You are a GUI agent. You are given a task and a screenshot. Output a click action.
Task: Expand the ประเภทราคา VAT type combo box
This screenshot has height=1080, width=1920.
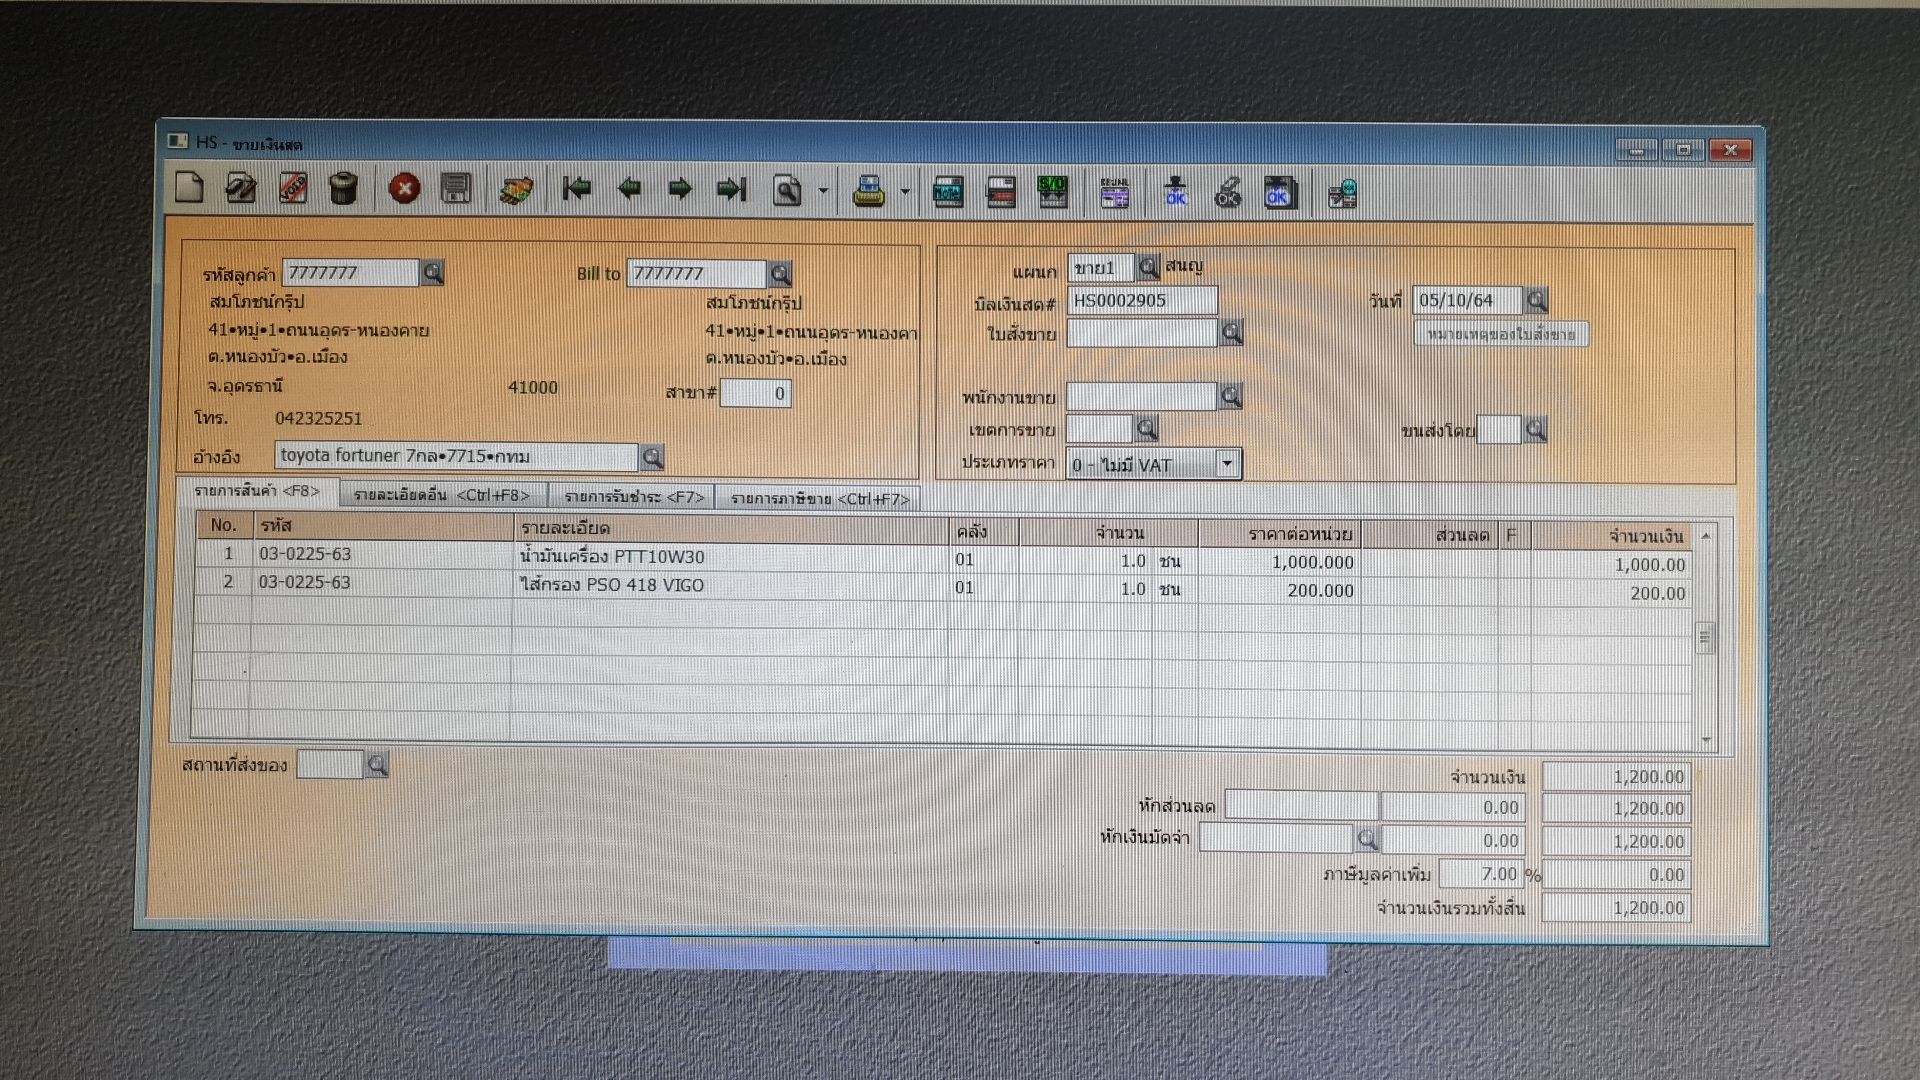(x=1227, y=464)
